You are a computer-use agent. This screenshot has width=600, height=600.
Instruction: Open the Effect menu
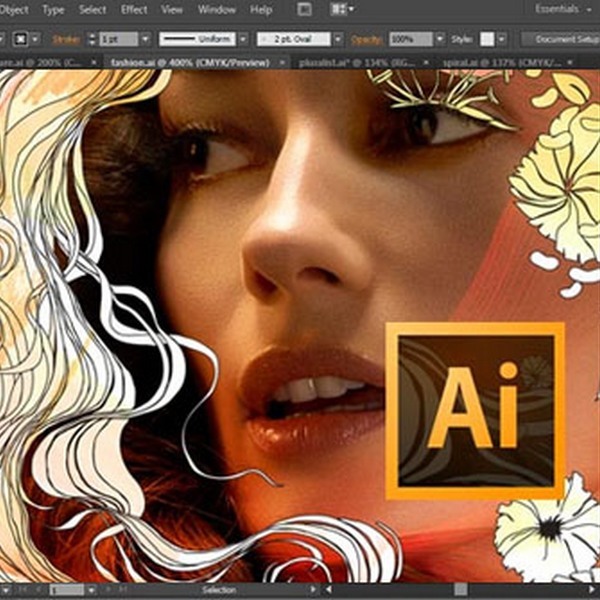pyautogui.click(x=133, y=10)
